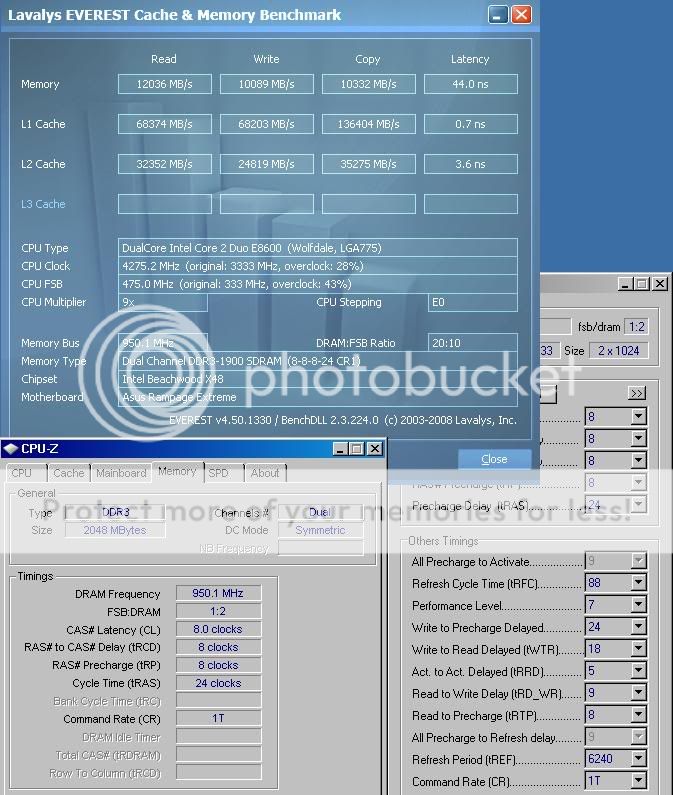Screen dimensions: 673x795
Task: Close the CPU-Z window
Action: (x=374, y=449)
